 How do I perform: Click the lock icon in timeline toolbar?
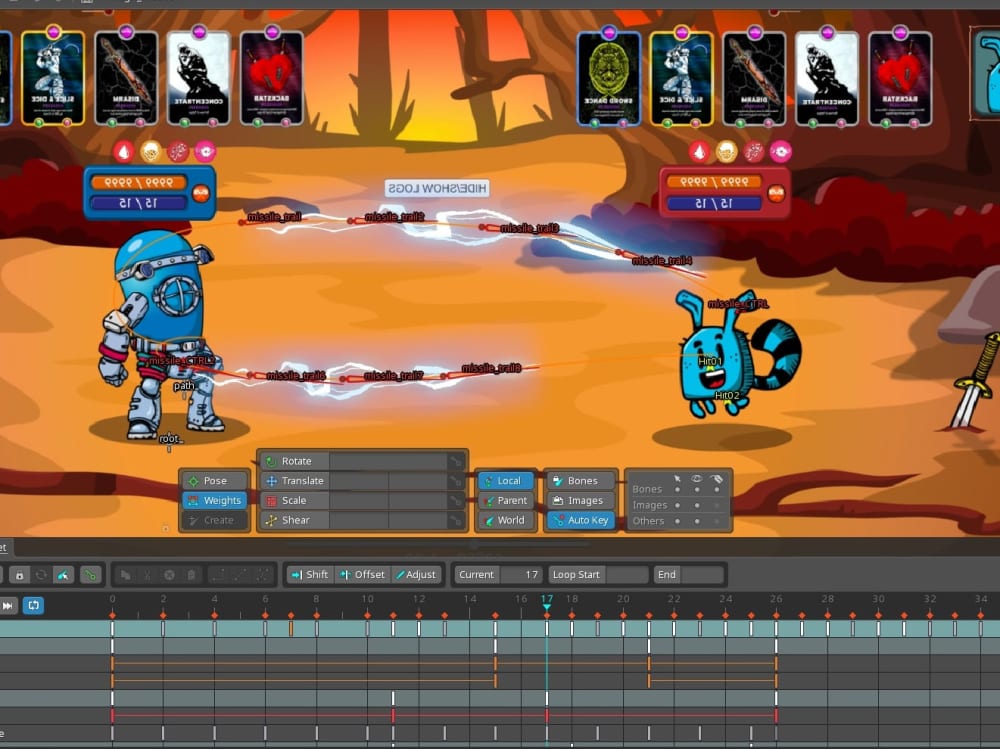point(20,575)
